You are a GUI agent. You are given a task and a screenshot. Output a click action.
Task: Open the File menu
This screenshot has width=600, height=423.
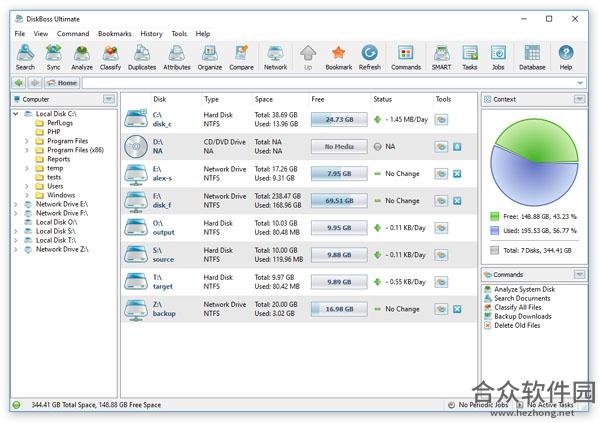tap(20, 34)
